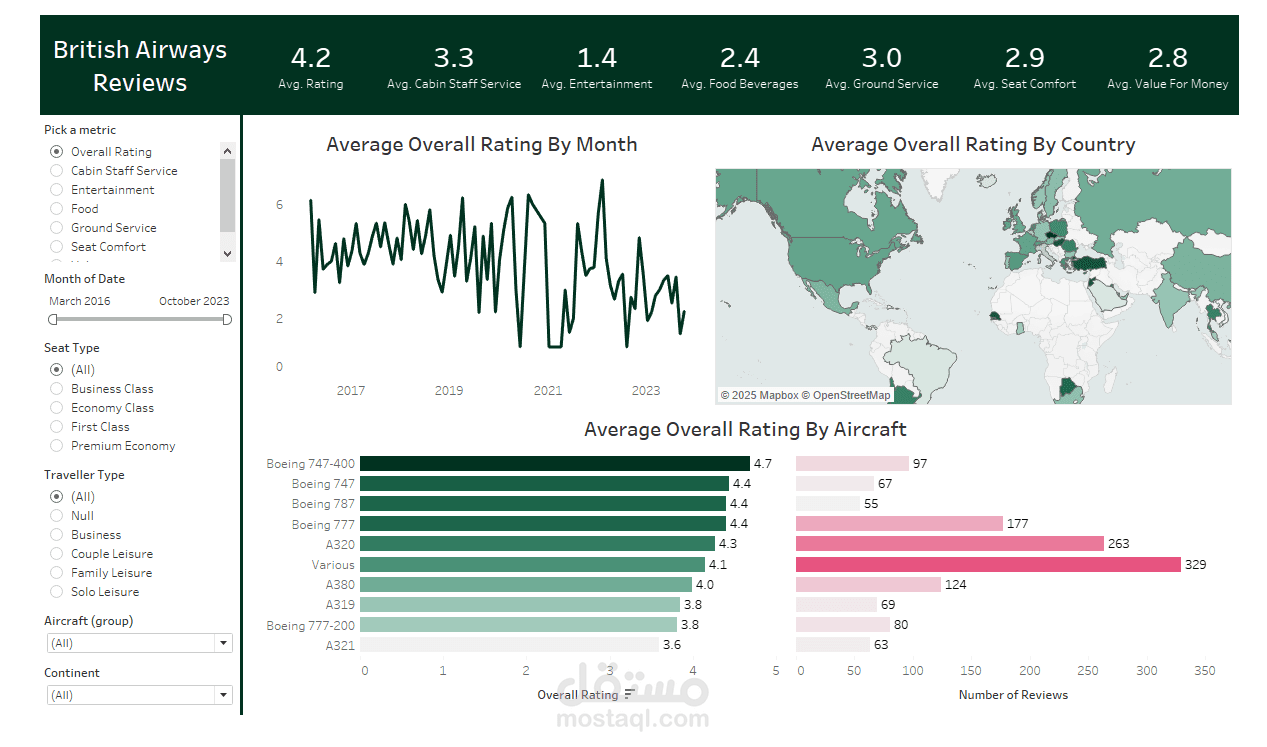
Task: Select Seat Comfort metric
Action: (56, 247)
